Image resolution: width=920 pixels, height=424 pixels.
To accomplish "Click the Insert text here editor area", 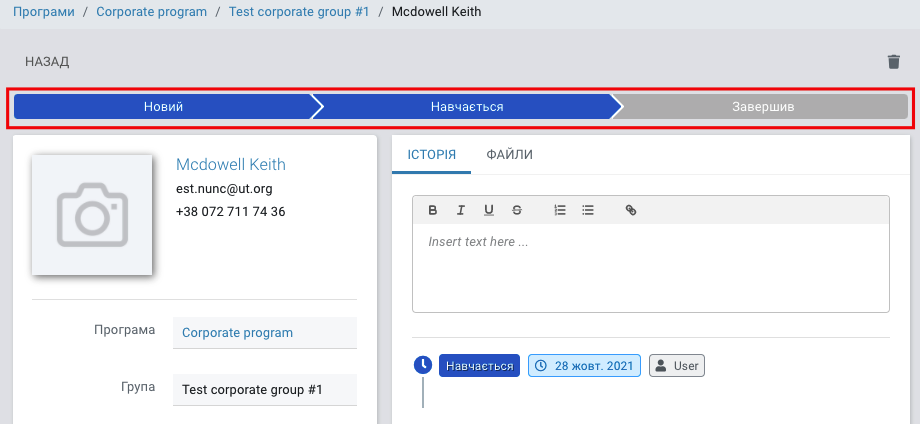I will click(x=651, y=268).
